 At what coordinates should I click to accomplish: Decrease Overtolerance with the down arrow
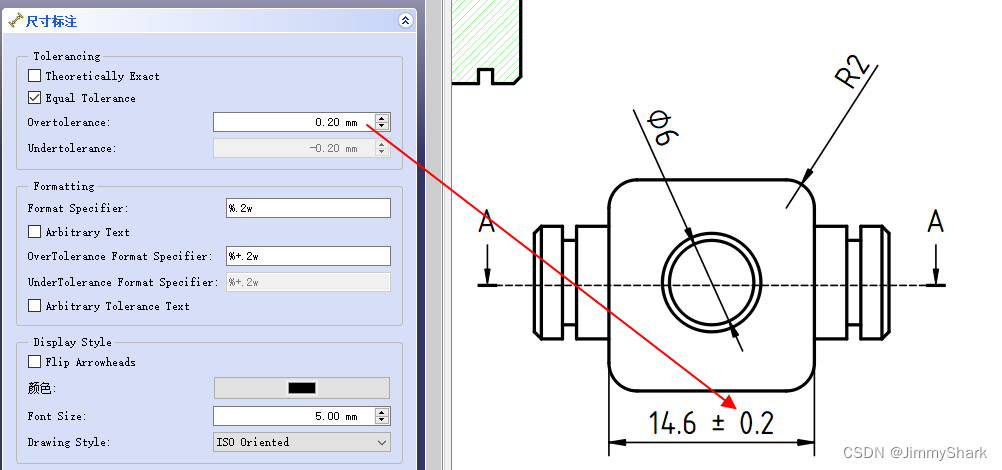pyautogui.click(x=382, y=126)
